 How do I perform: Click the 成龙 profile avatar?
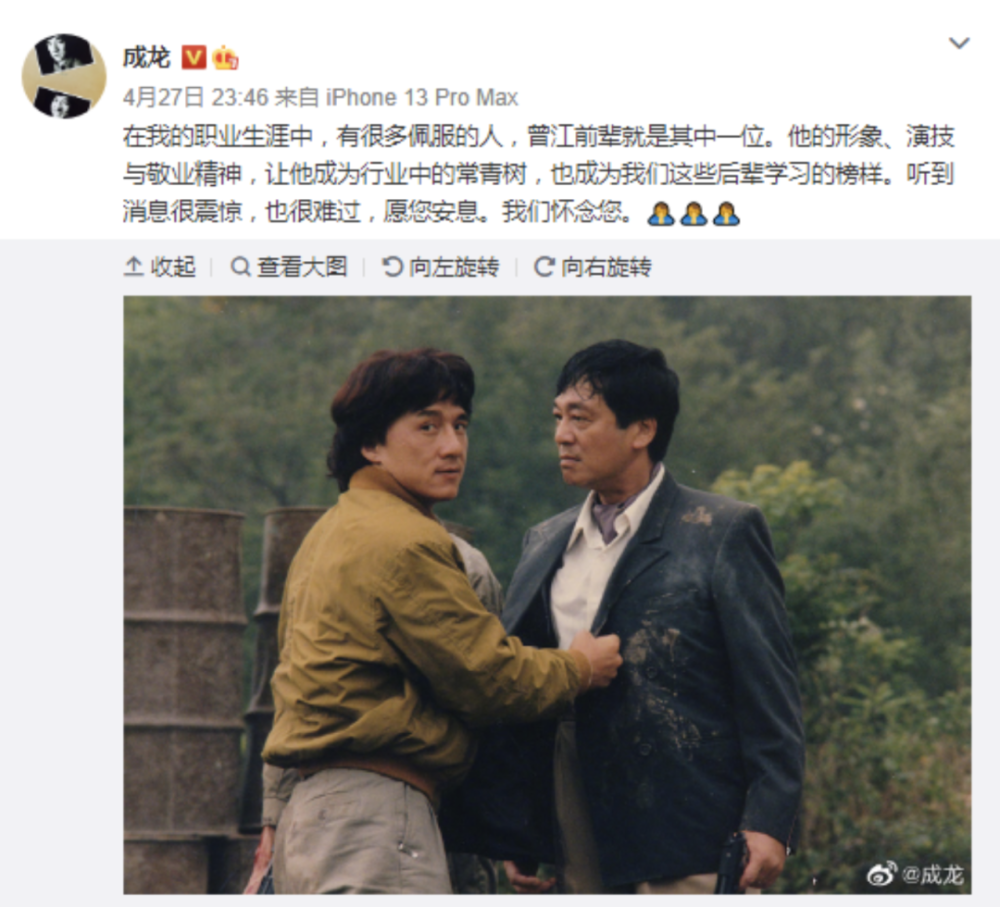64,76
